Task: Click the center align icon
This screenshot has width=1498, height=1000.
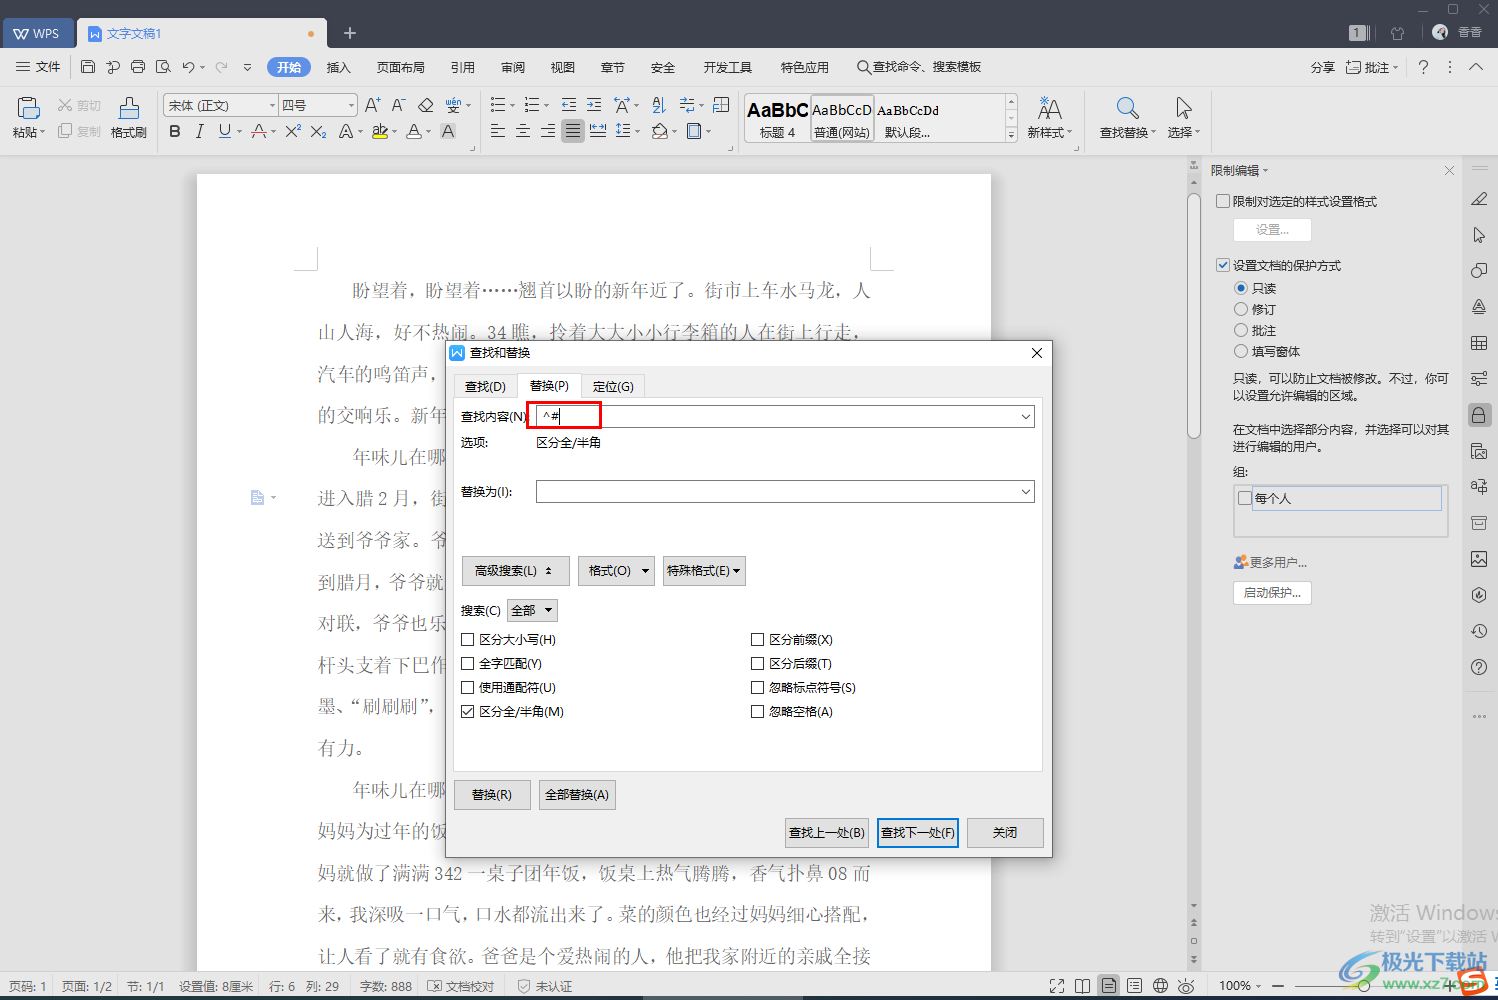Action: tap(523, 131)
